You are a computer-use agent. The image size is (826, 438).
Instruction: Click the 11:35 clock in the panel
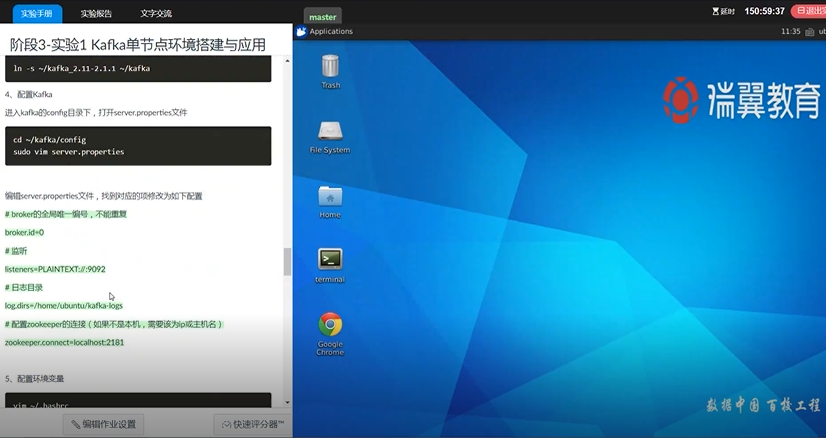click(x=790, y=31)
